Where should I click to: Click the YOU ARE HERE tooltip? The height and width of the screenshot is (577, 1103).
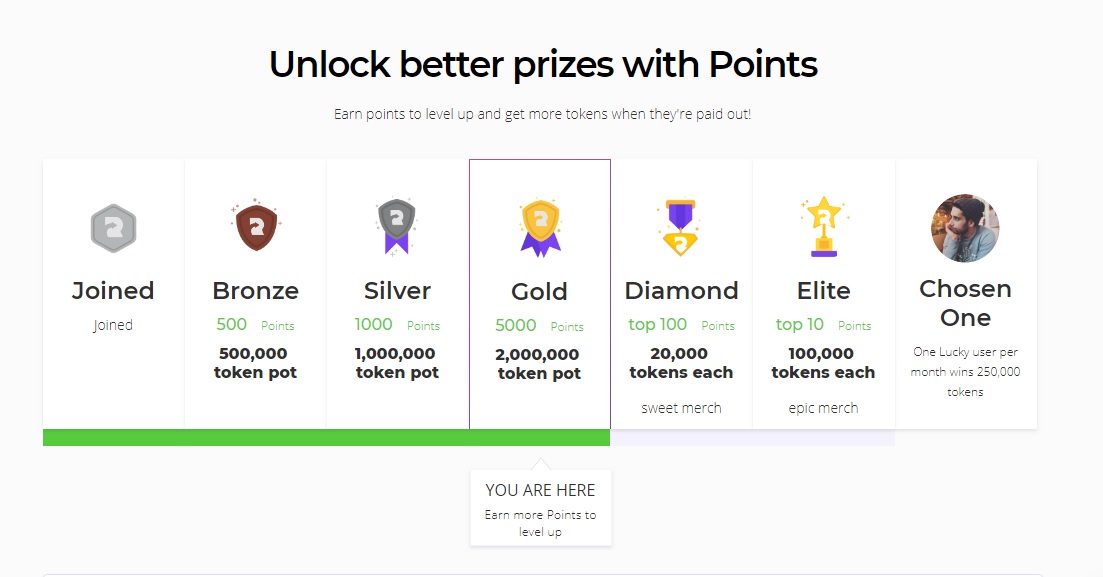(x=540, y=507)
